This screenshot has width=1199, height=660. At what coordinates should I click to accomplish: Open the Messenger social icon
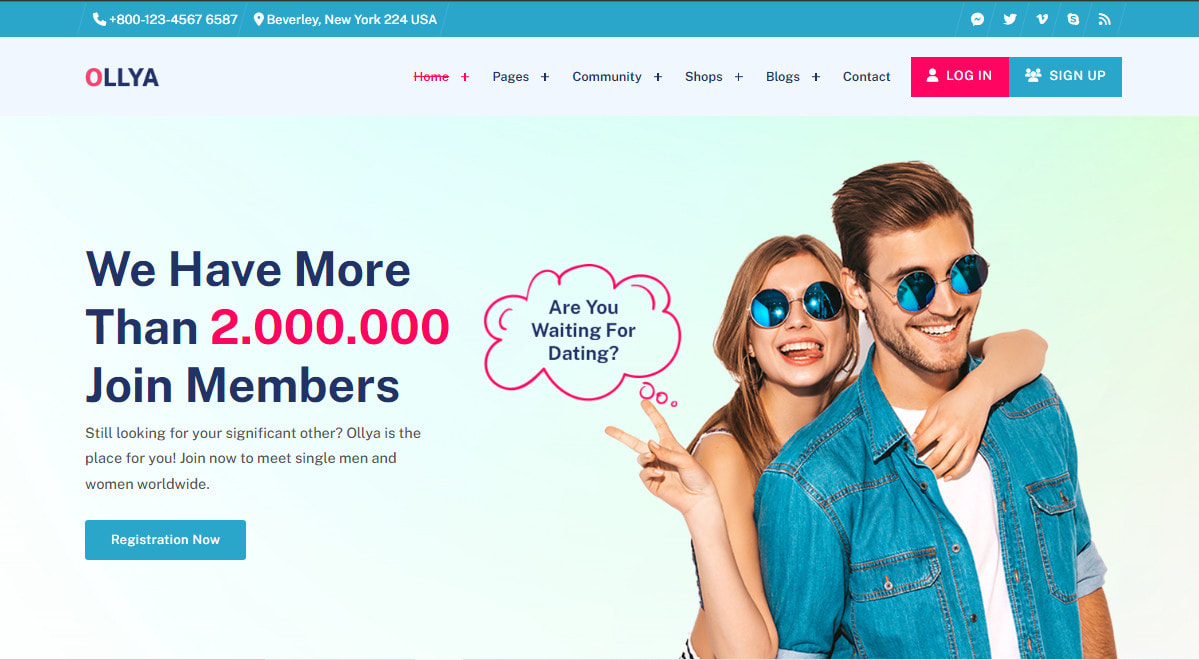(977, 19)
